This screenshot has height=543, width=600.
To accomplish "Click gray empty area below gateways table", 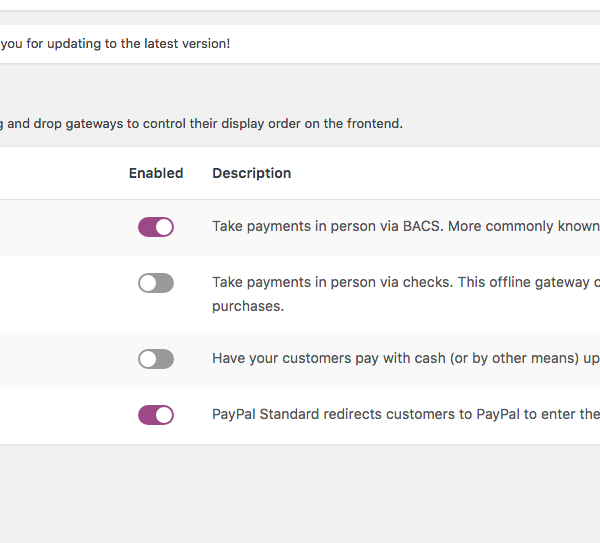I will click(x=300, y=495).
